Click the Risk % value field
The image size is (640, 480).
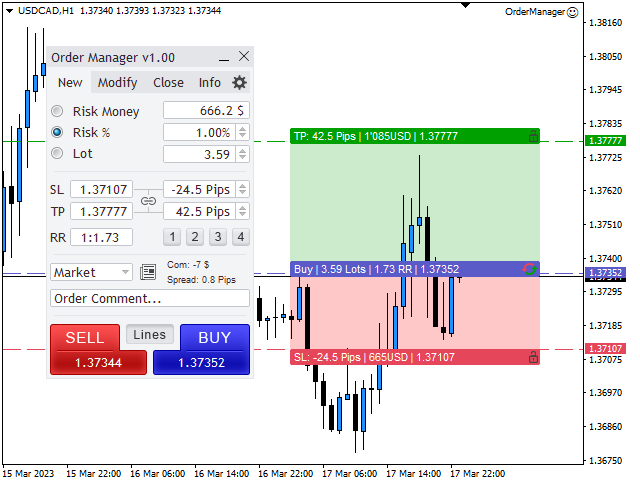click(199, 132)
